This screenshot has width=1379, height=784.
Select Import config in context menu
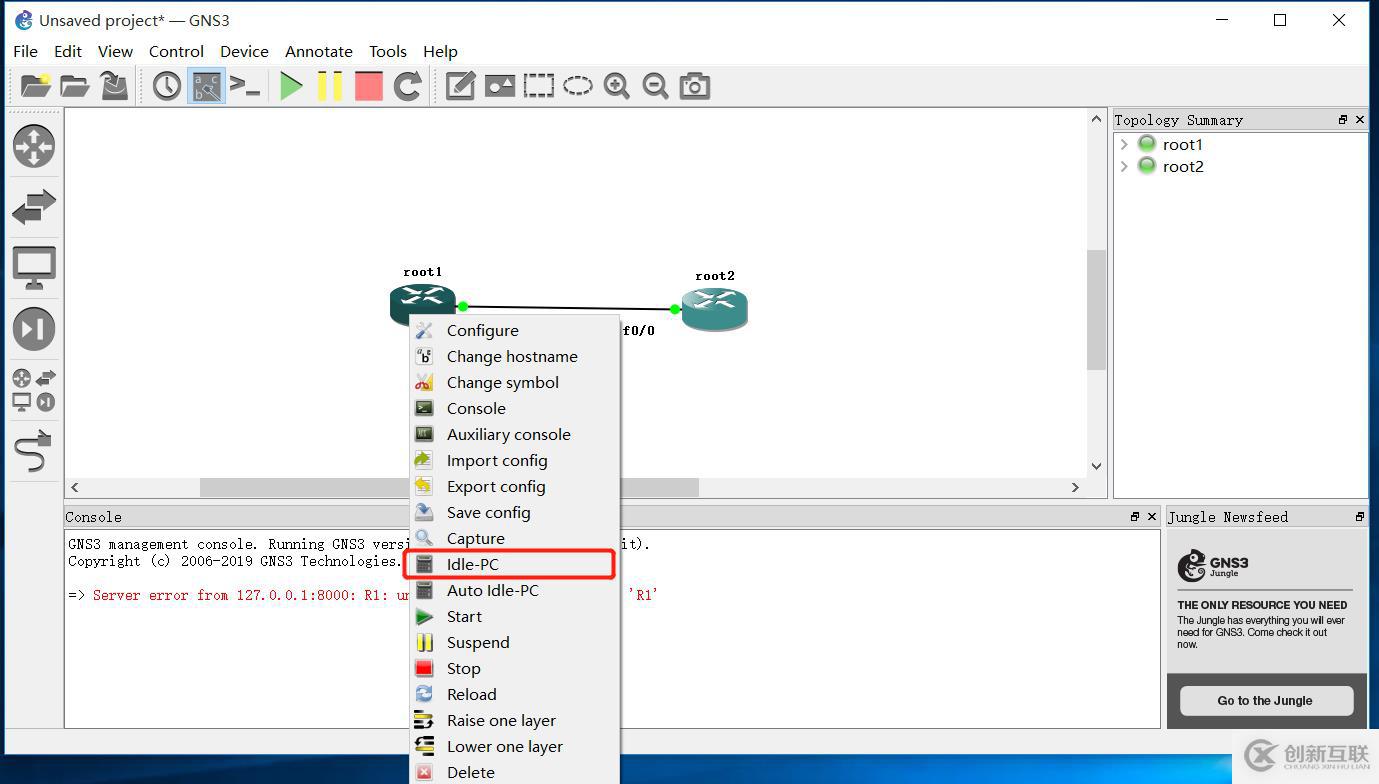[x=515, y=460]
